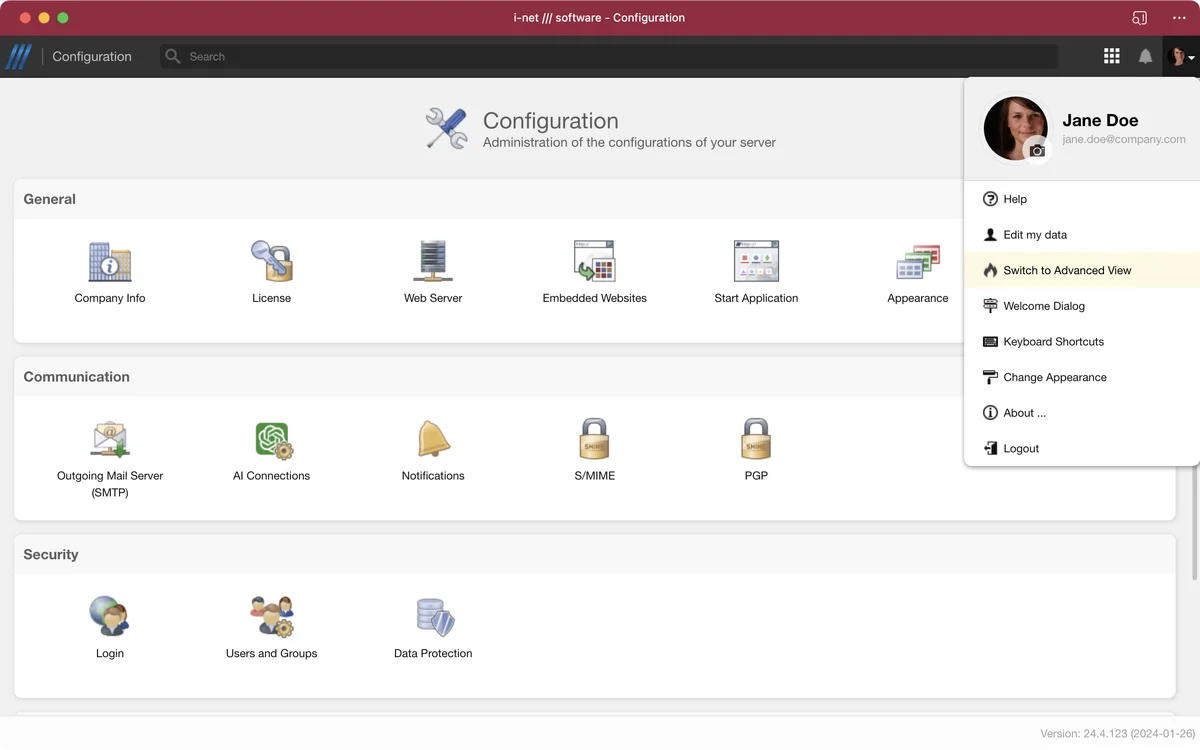Open the License configuration icon

pyautogui.click(x=271, y=262)
